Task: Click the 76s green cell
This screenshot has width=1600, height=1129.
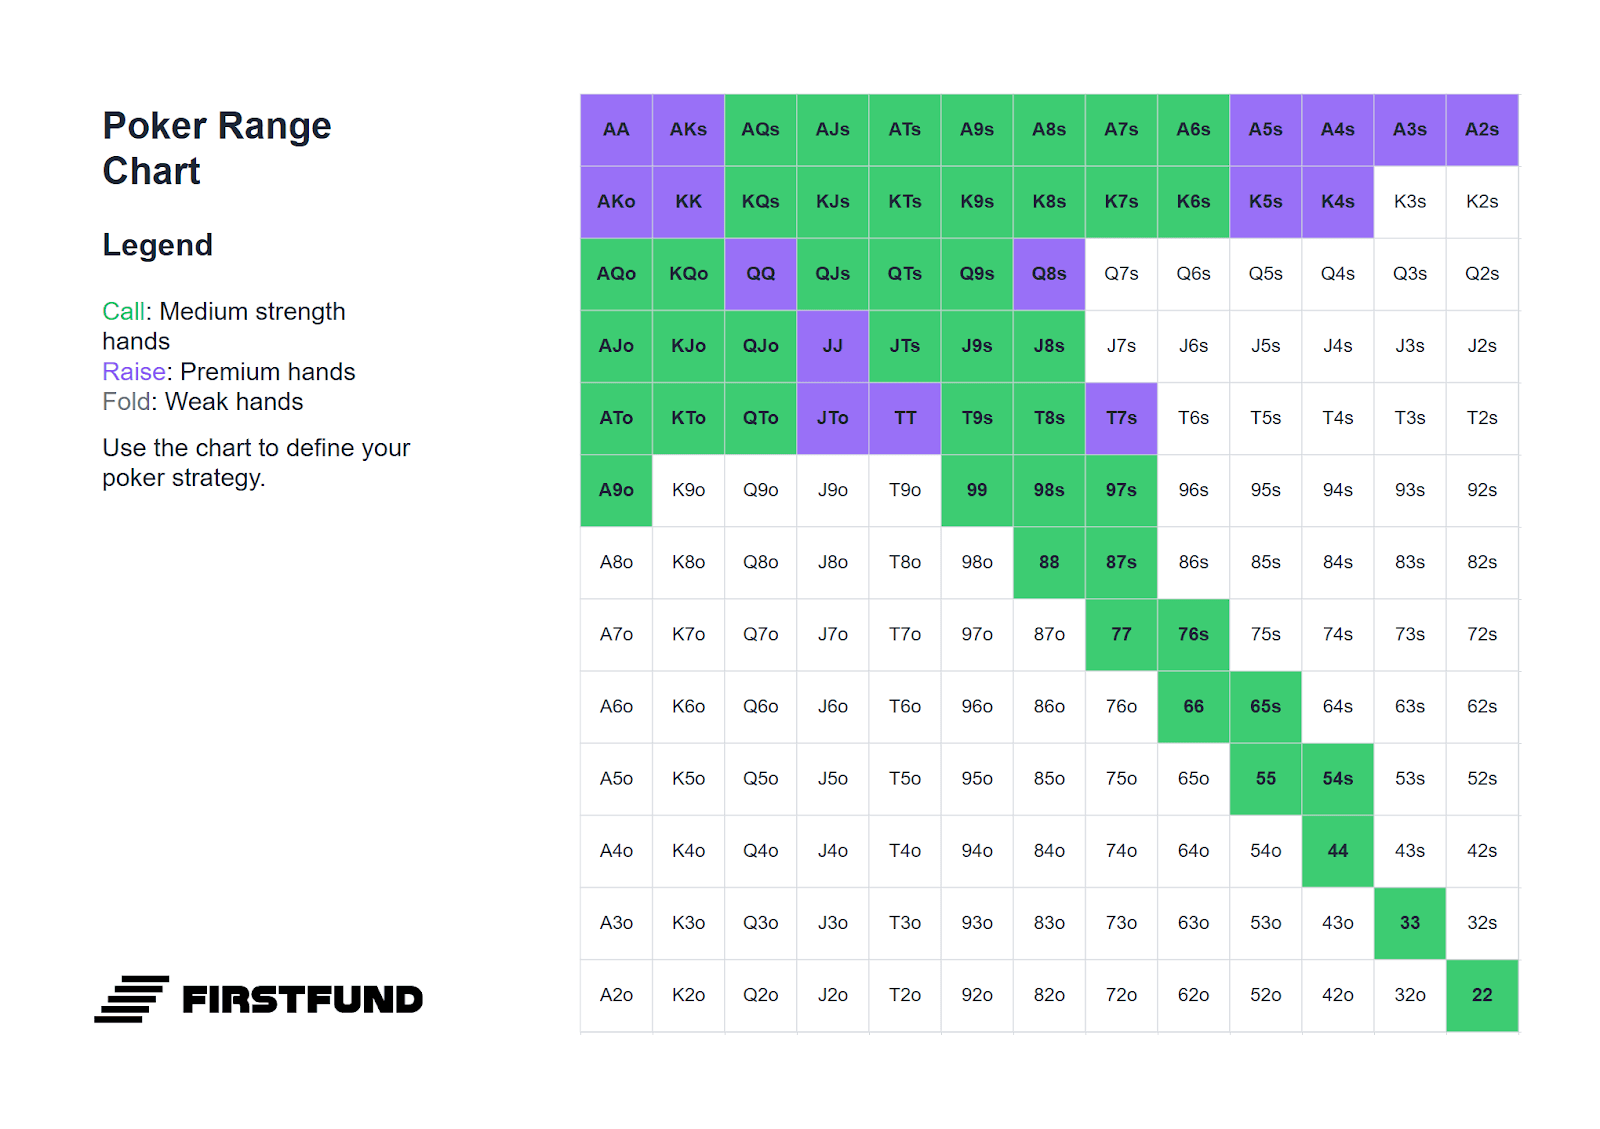Action: point(1193,635)
